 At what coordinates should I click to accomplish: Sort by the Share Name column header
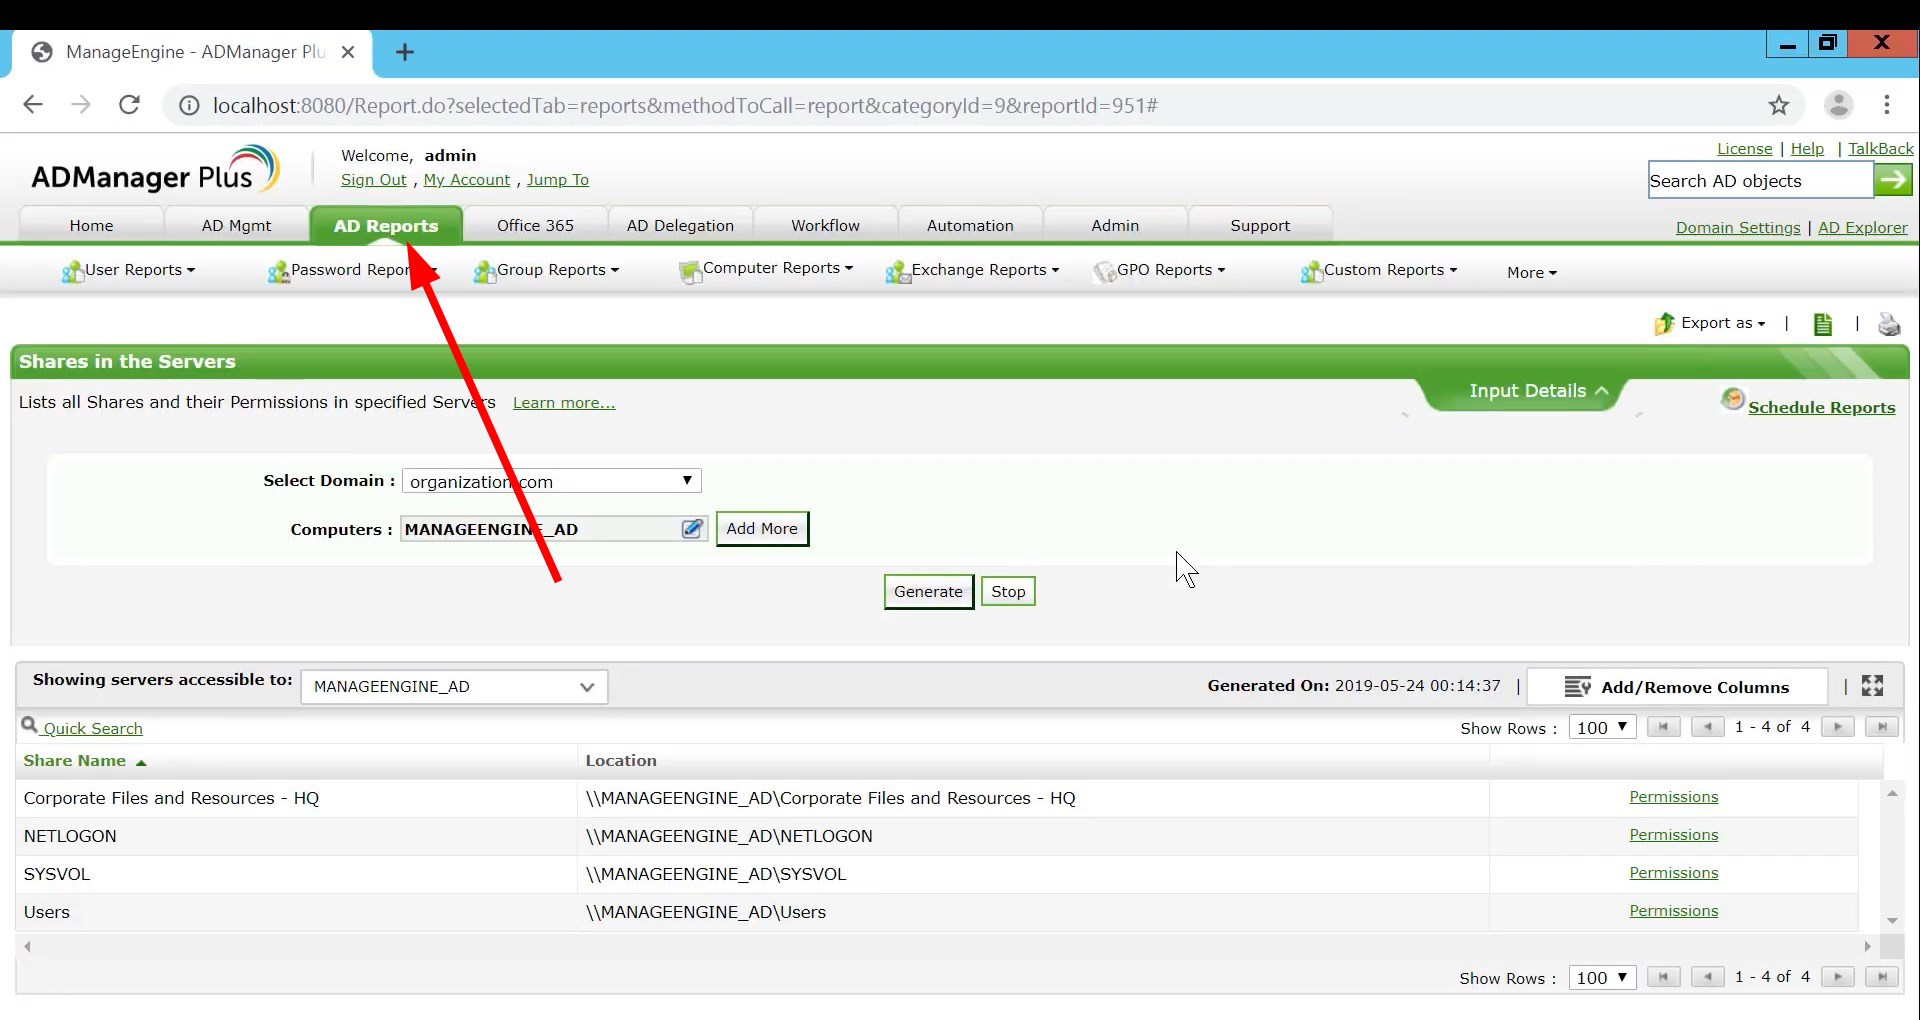(x=75, y=760)
